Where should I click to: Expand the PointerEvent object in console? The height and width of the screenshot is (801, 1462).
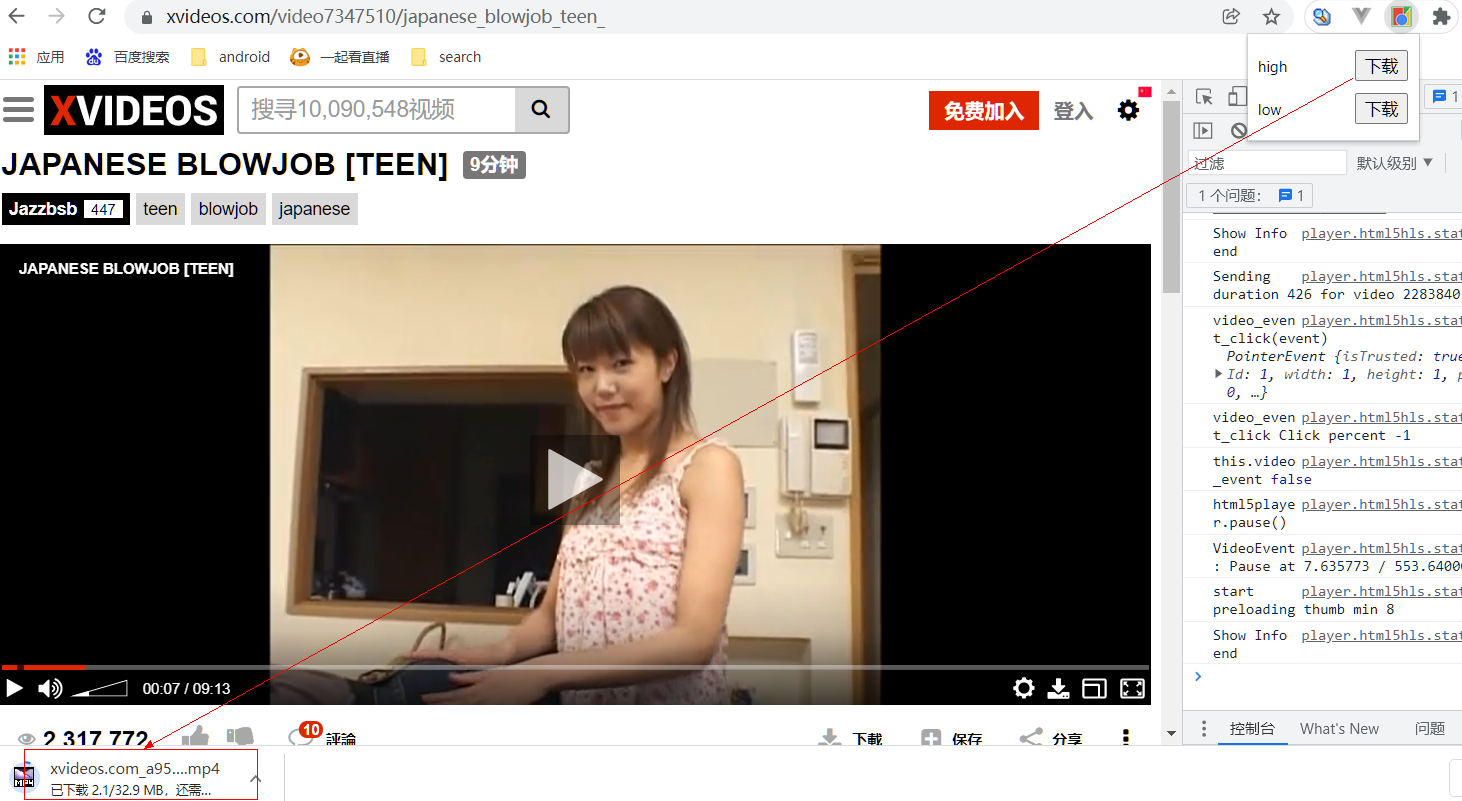tap(1218, 374)
